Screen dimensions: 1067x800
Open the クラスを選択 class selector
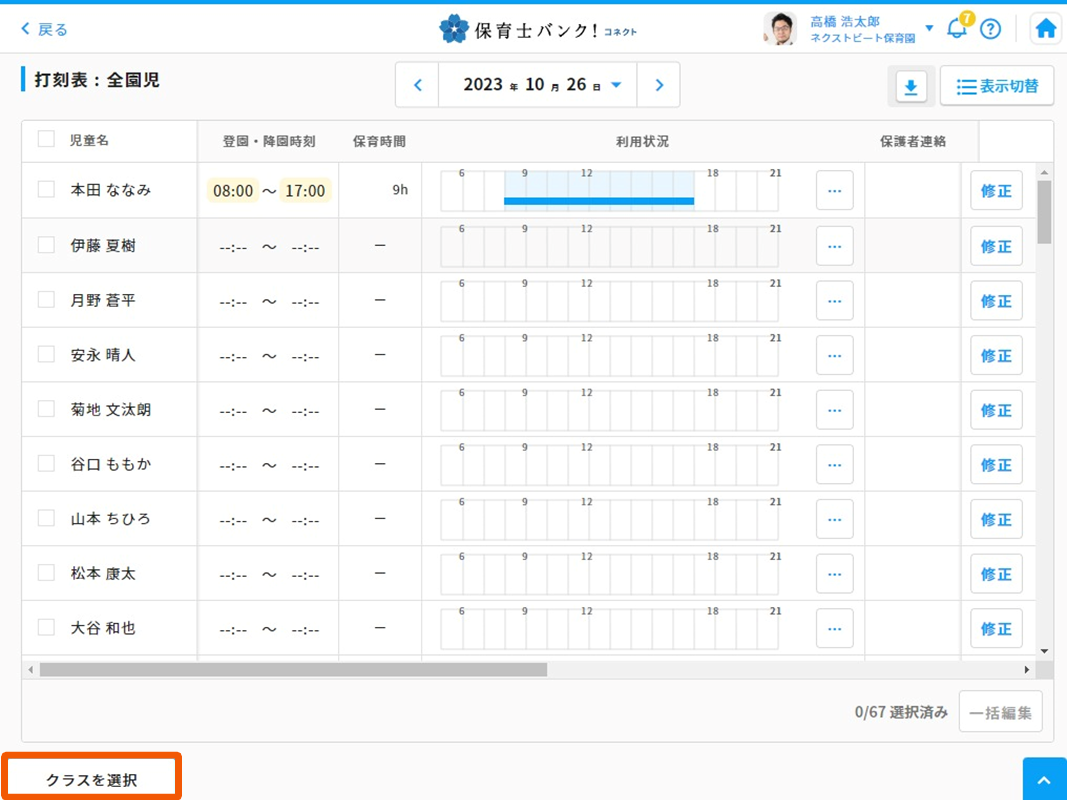point(92,779)
